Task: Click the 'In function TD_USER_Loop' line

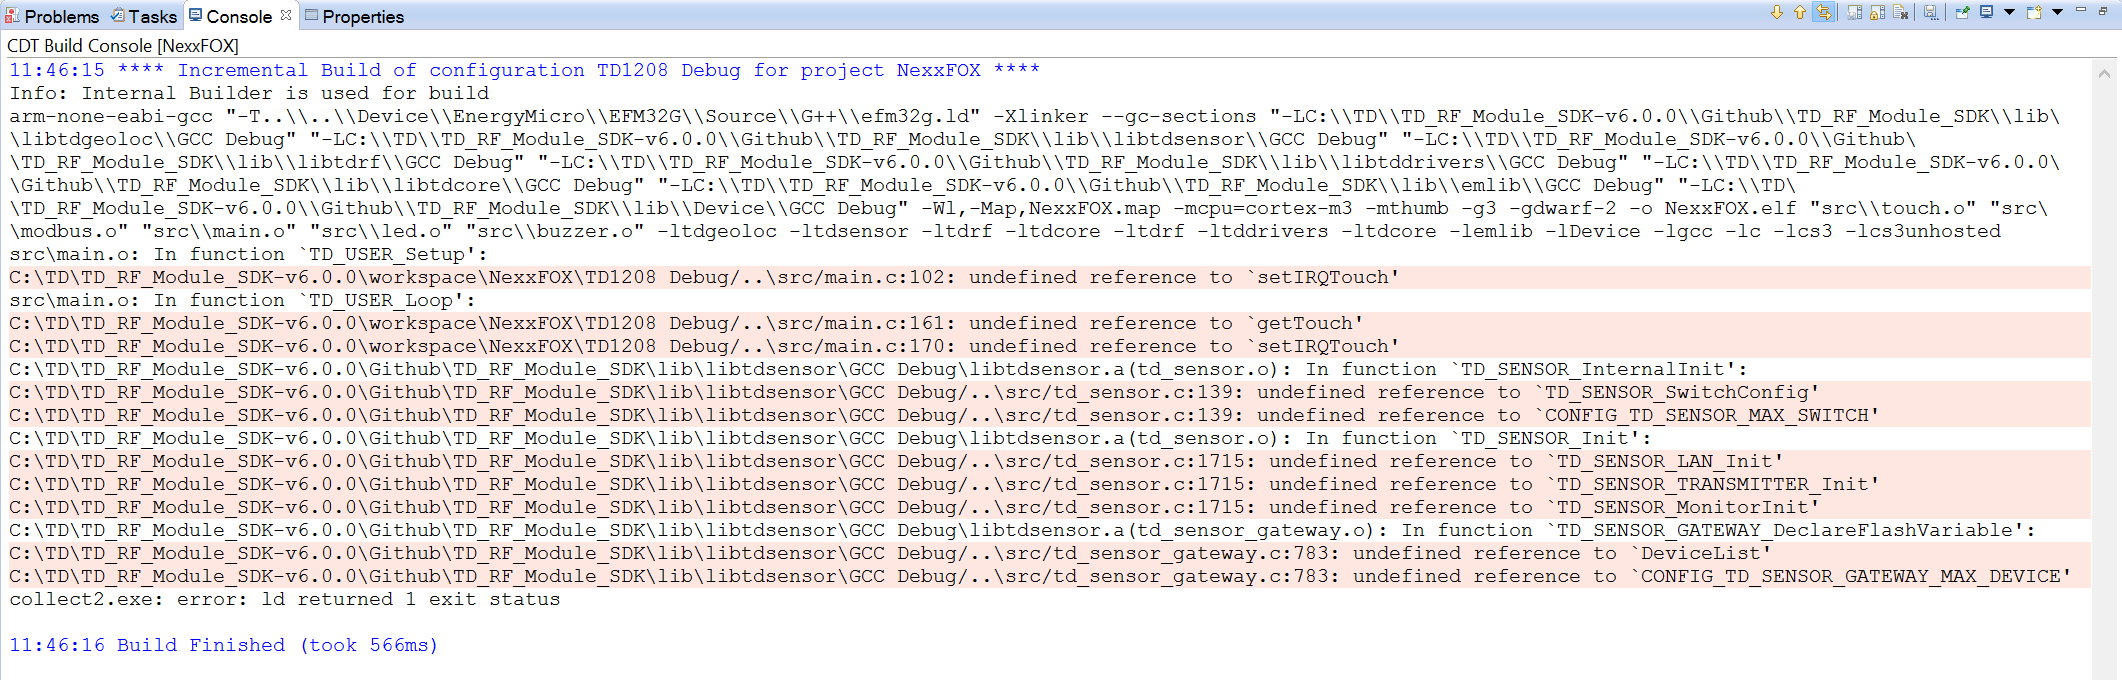Action: click(x=242, y=300)
